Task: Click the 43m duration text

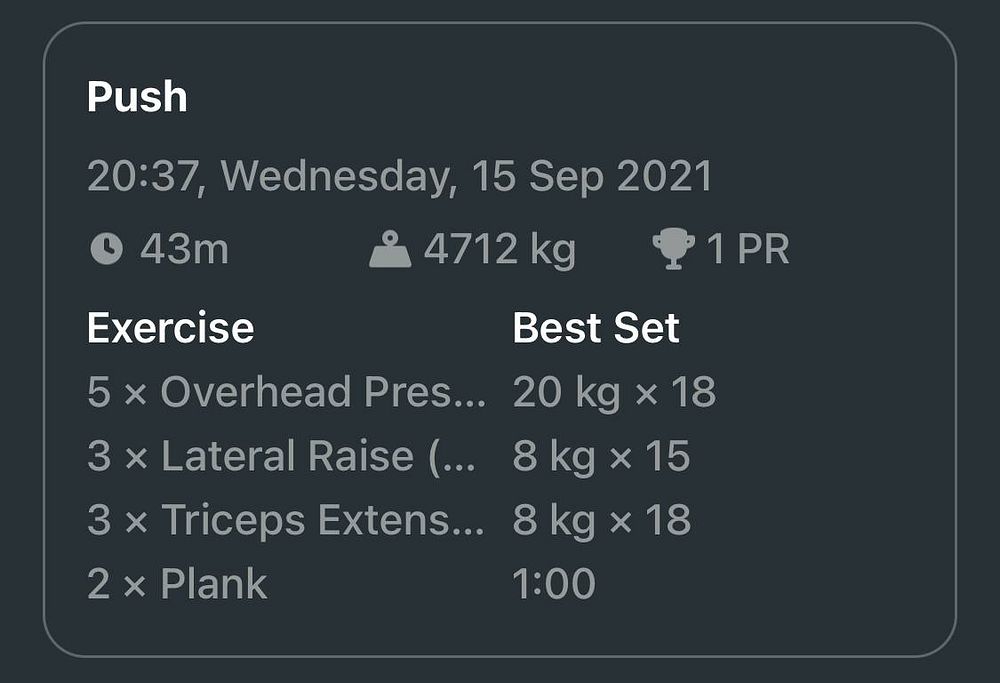Action: click(x=184, y=249)
